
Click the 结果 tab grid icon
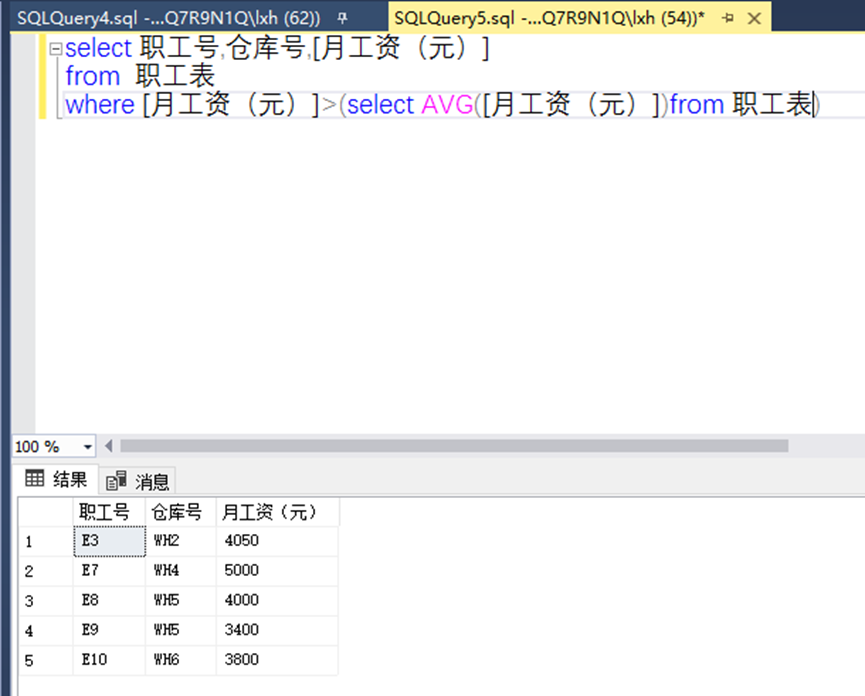(x=34, y=478)
